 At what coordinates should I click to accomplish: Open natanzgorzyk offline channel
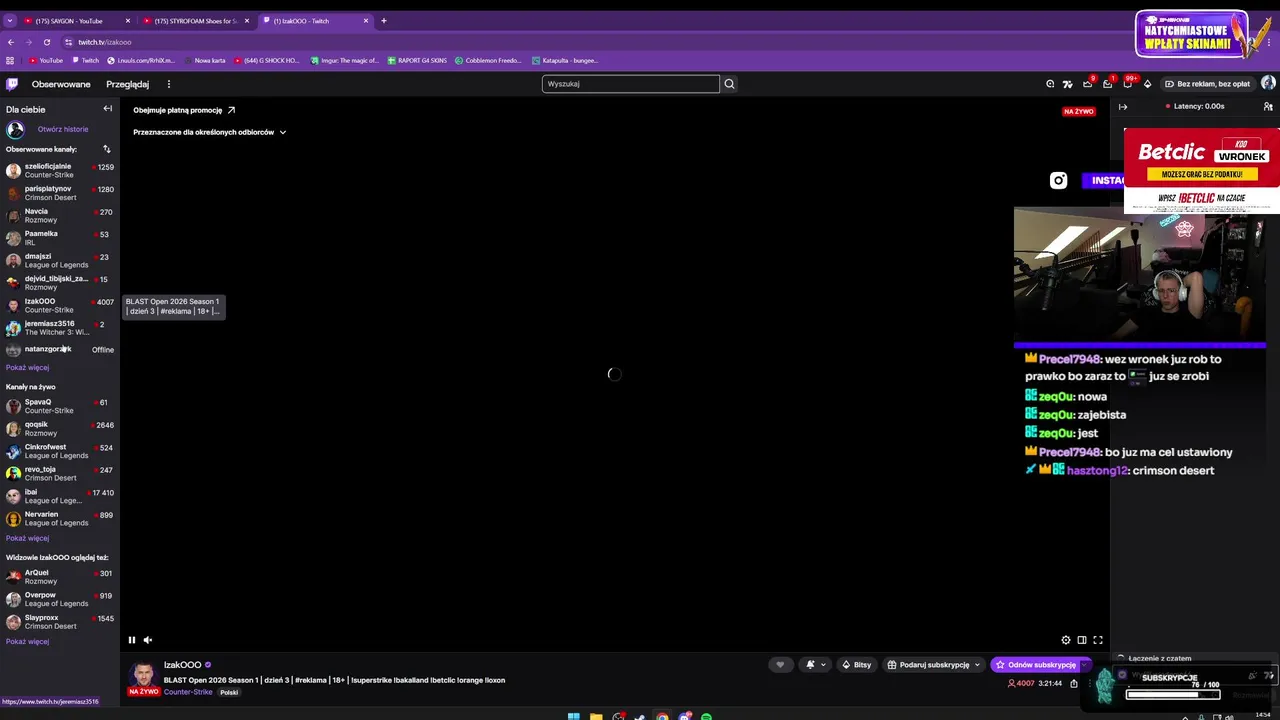[60, 350]
